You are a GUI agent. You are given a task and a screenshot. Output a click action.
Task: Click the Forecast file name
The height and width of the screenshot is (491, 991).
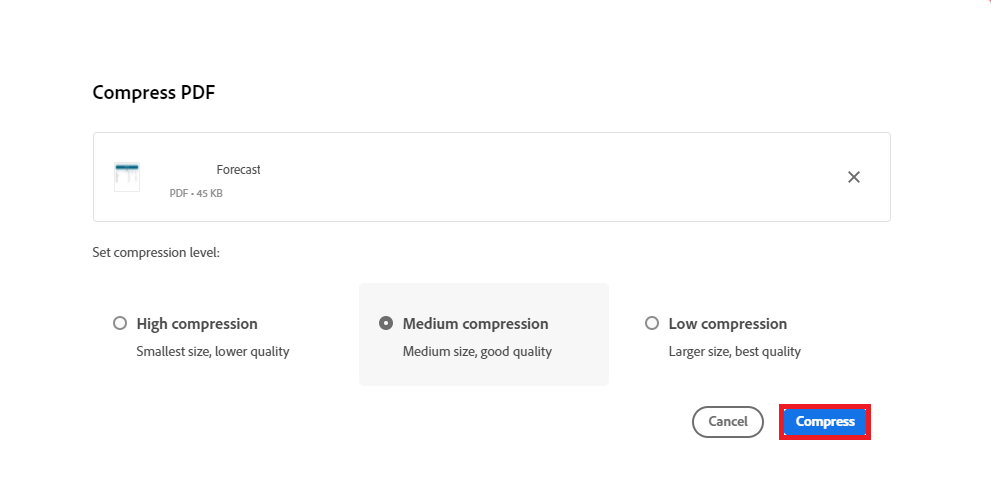coord(238,169)
